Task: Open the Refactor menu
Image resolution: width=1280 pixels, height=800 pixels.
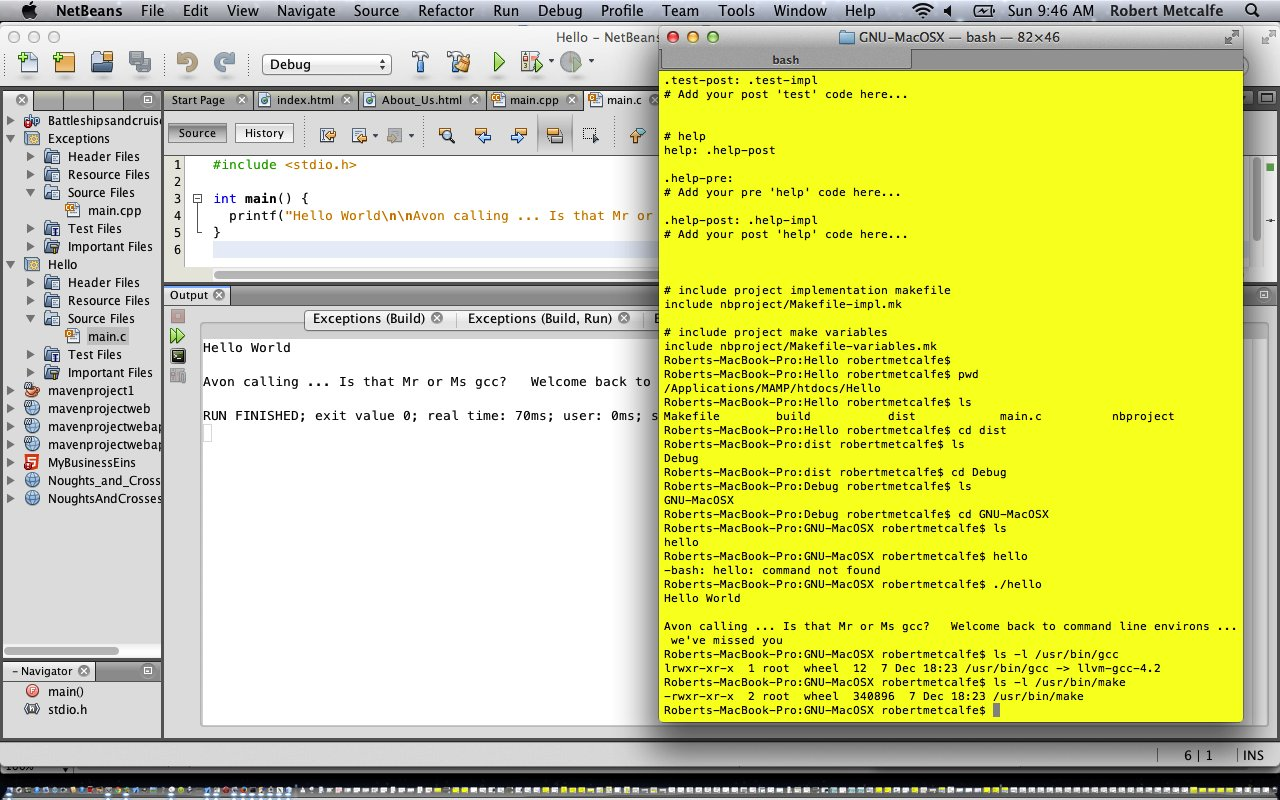Action: [446, 11]
